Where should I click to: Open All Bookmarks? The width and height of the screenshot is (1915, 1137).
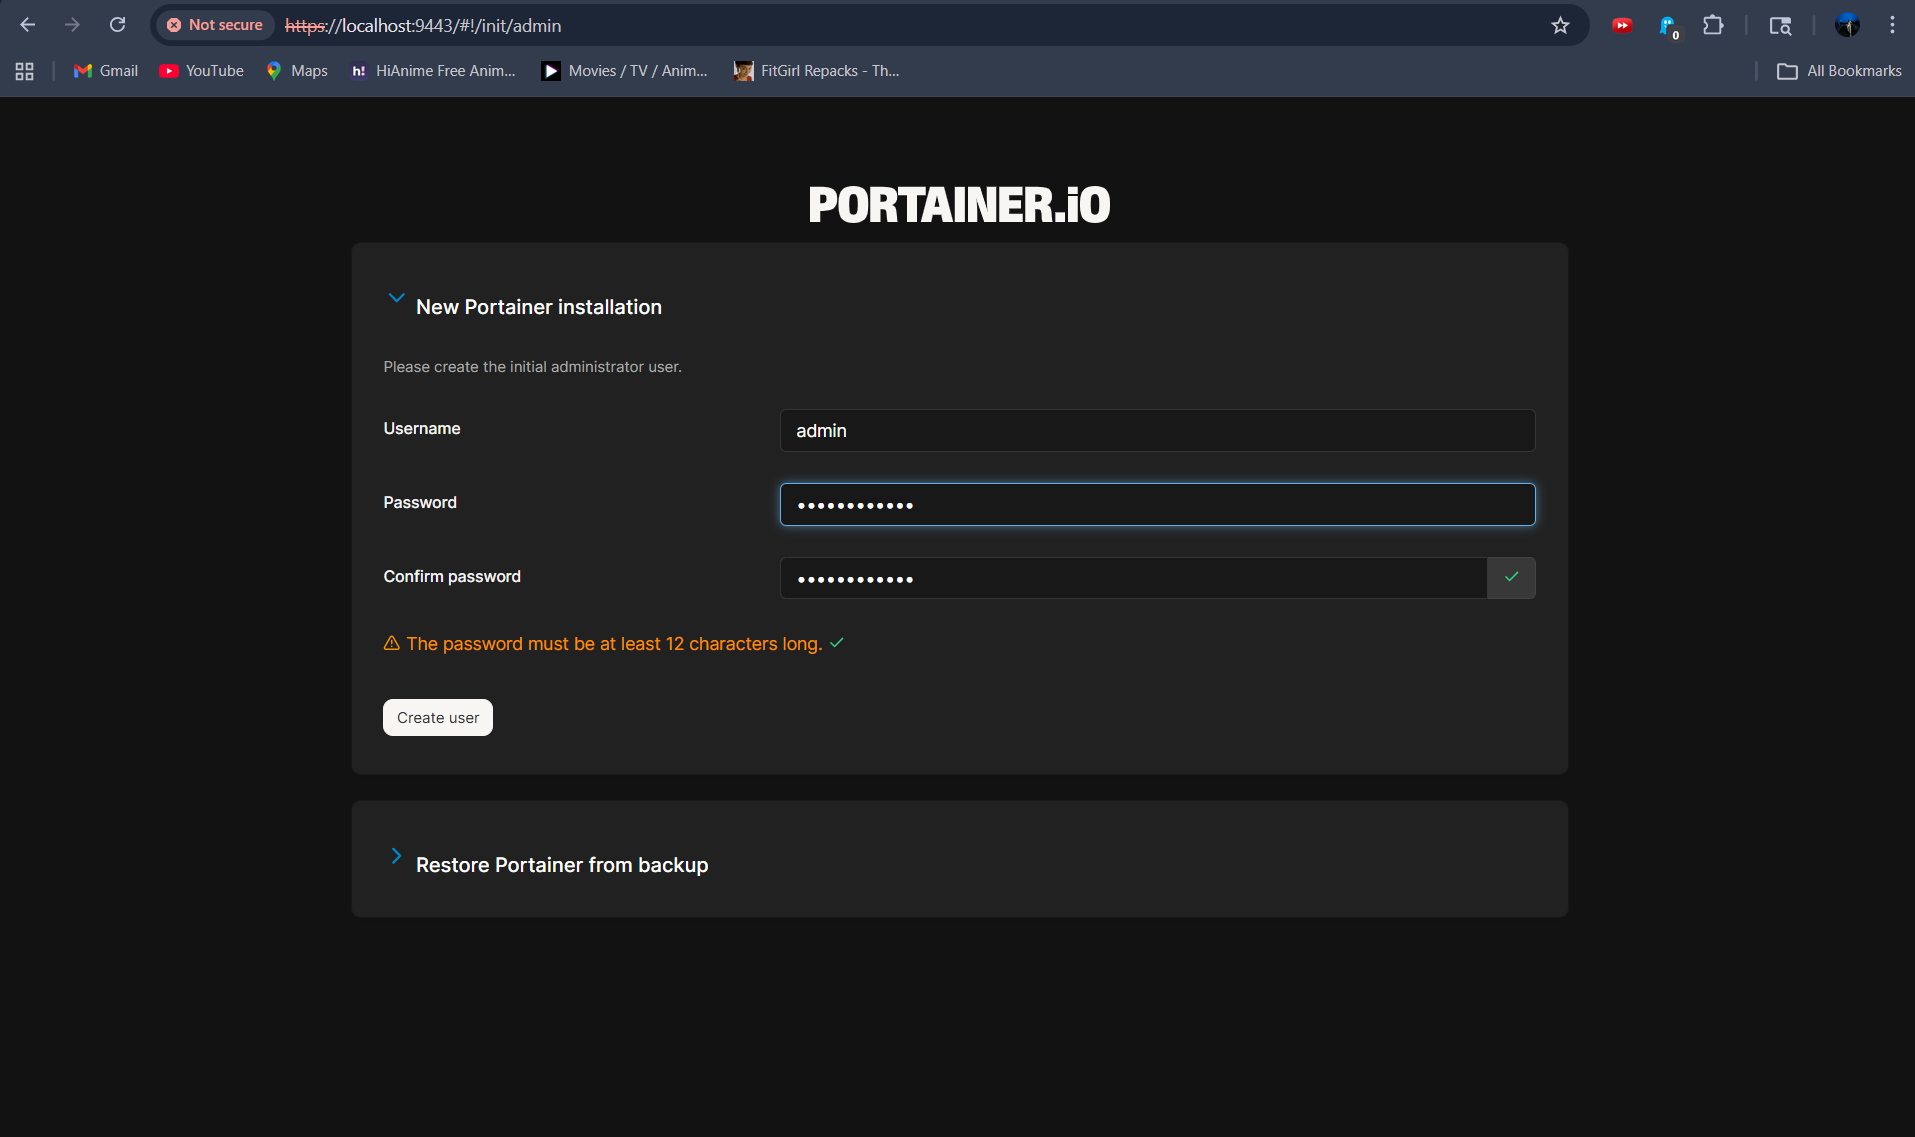(1838, 71)
